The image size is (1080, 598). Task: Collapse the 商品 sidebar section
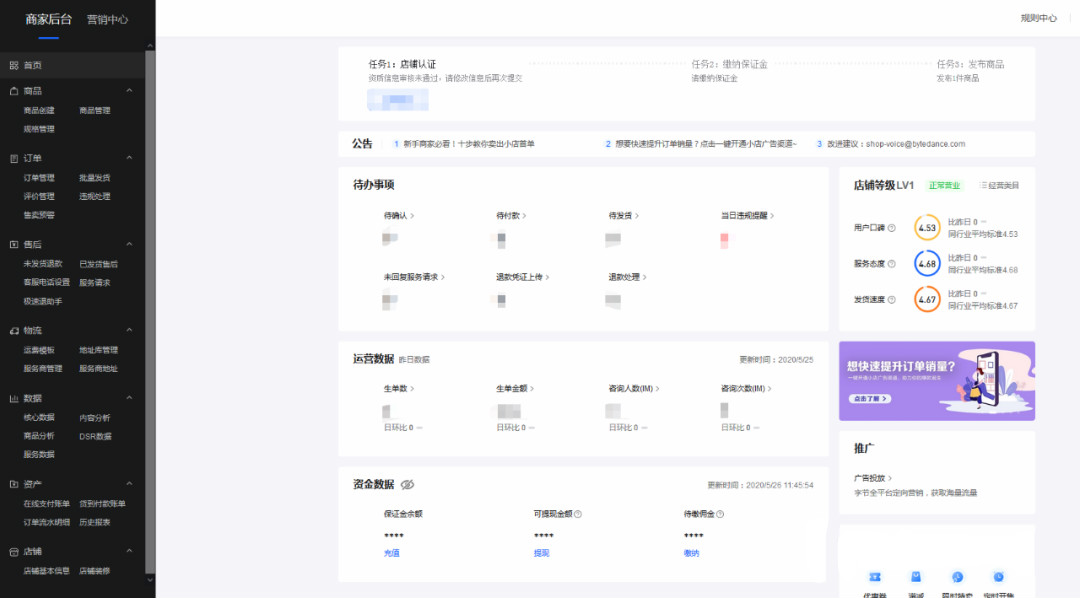[x=129, y=91]
